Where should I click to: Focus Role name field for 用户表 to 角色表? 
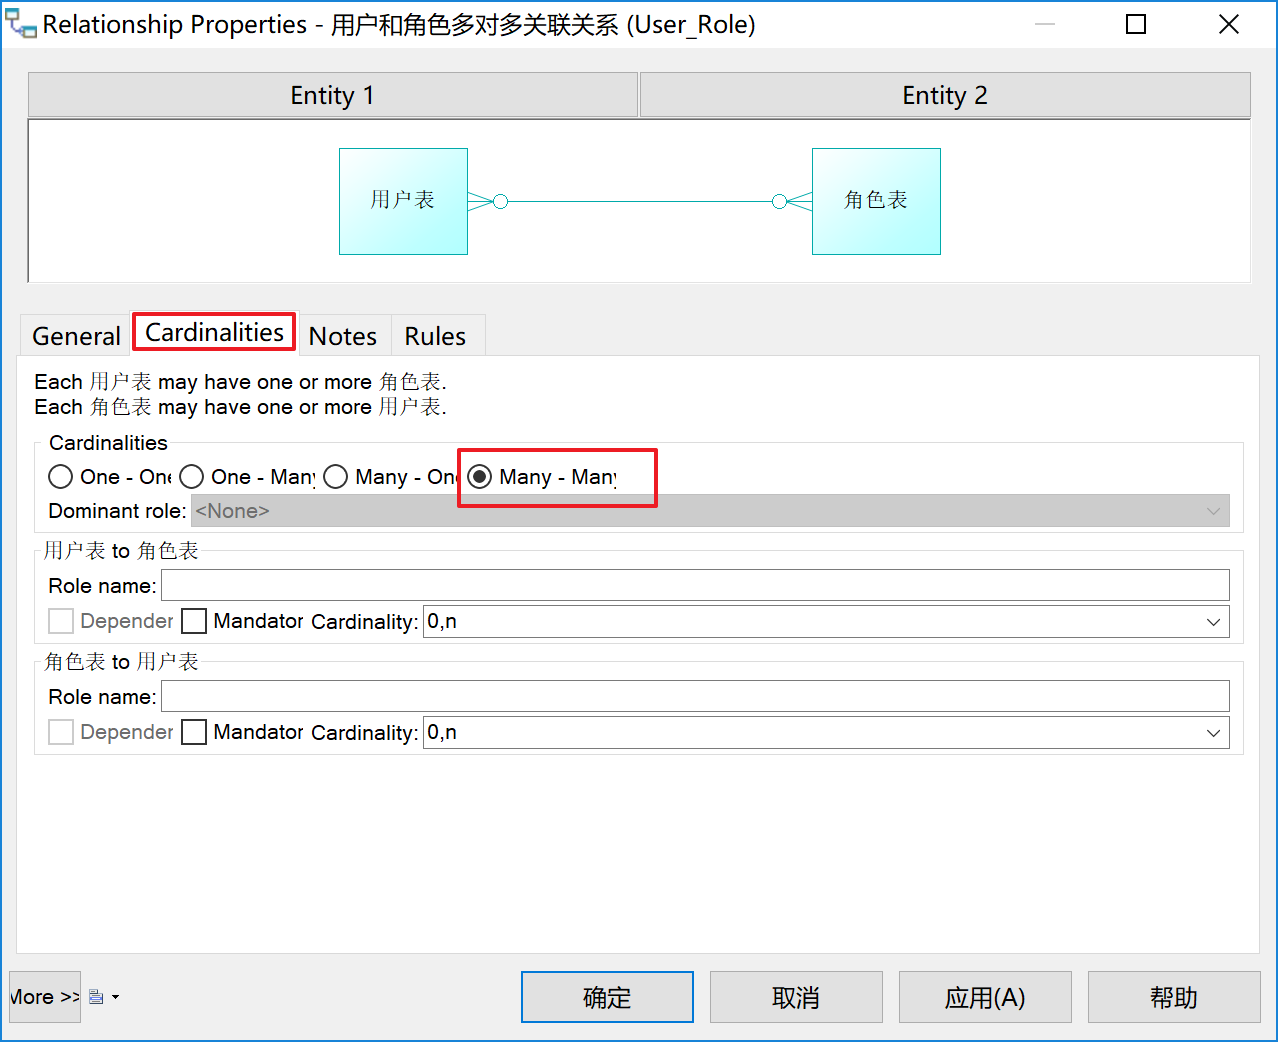click(x=695, y=585)
